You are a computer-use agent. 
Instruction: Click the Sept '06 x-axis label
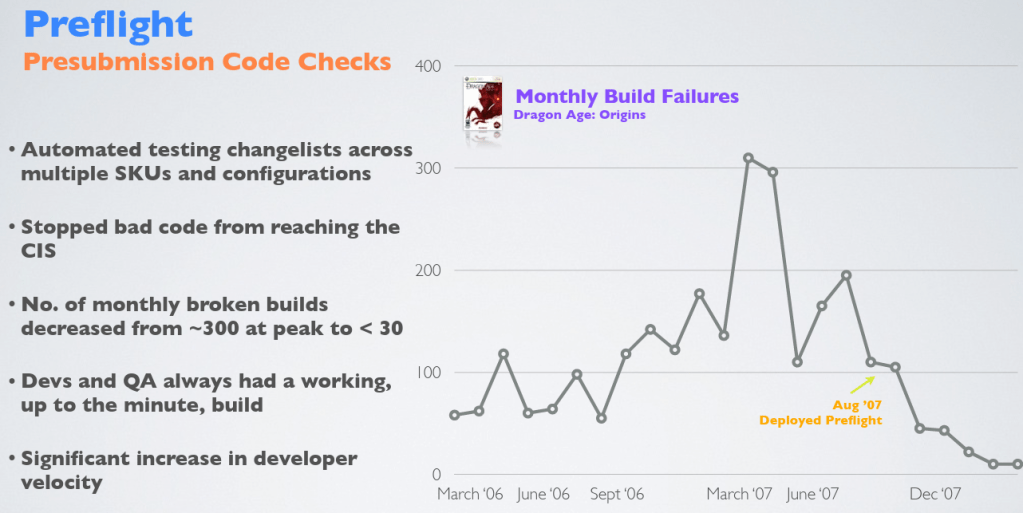click(618, 494)
